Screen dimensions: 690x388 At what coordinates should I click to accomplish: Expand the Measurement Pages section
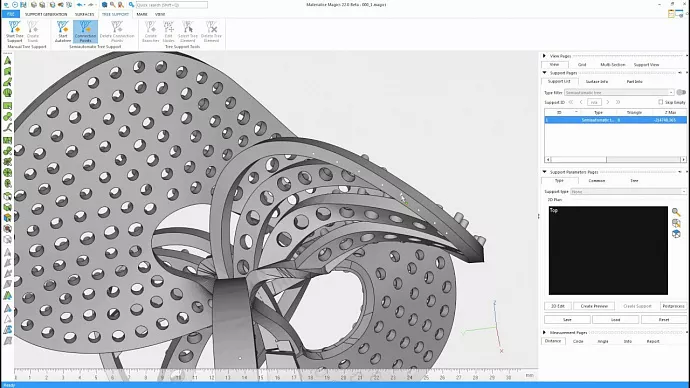544,333
